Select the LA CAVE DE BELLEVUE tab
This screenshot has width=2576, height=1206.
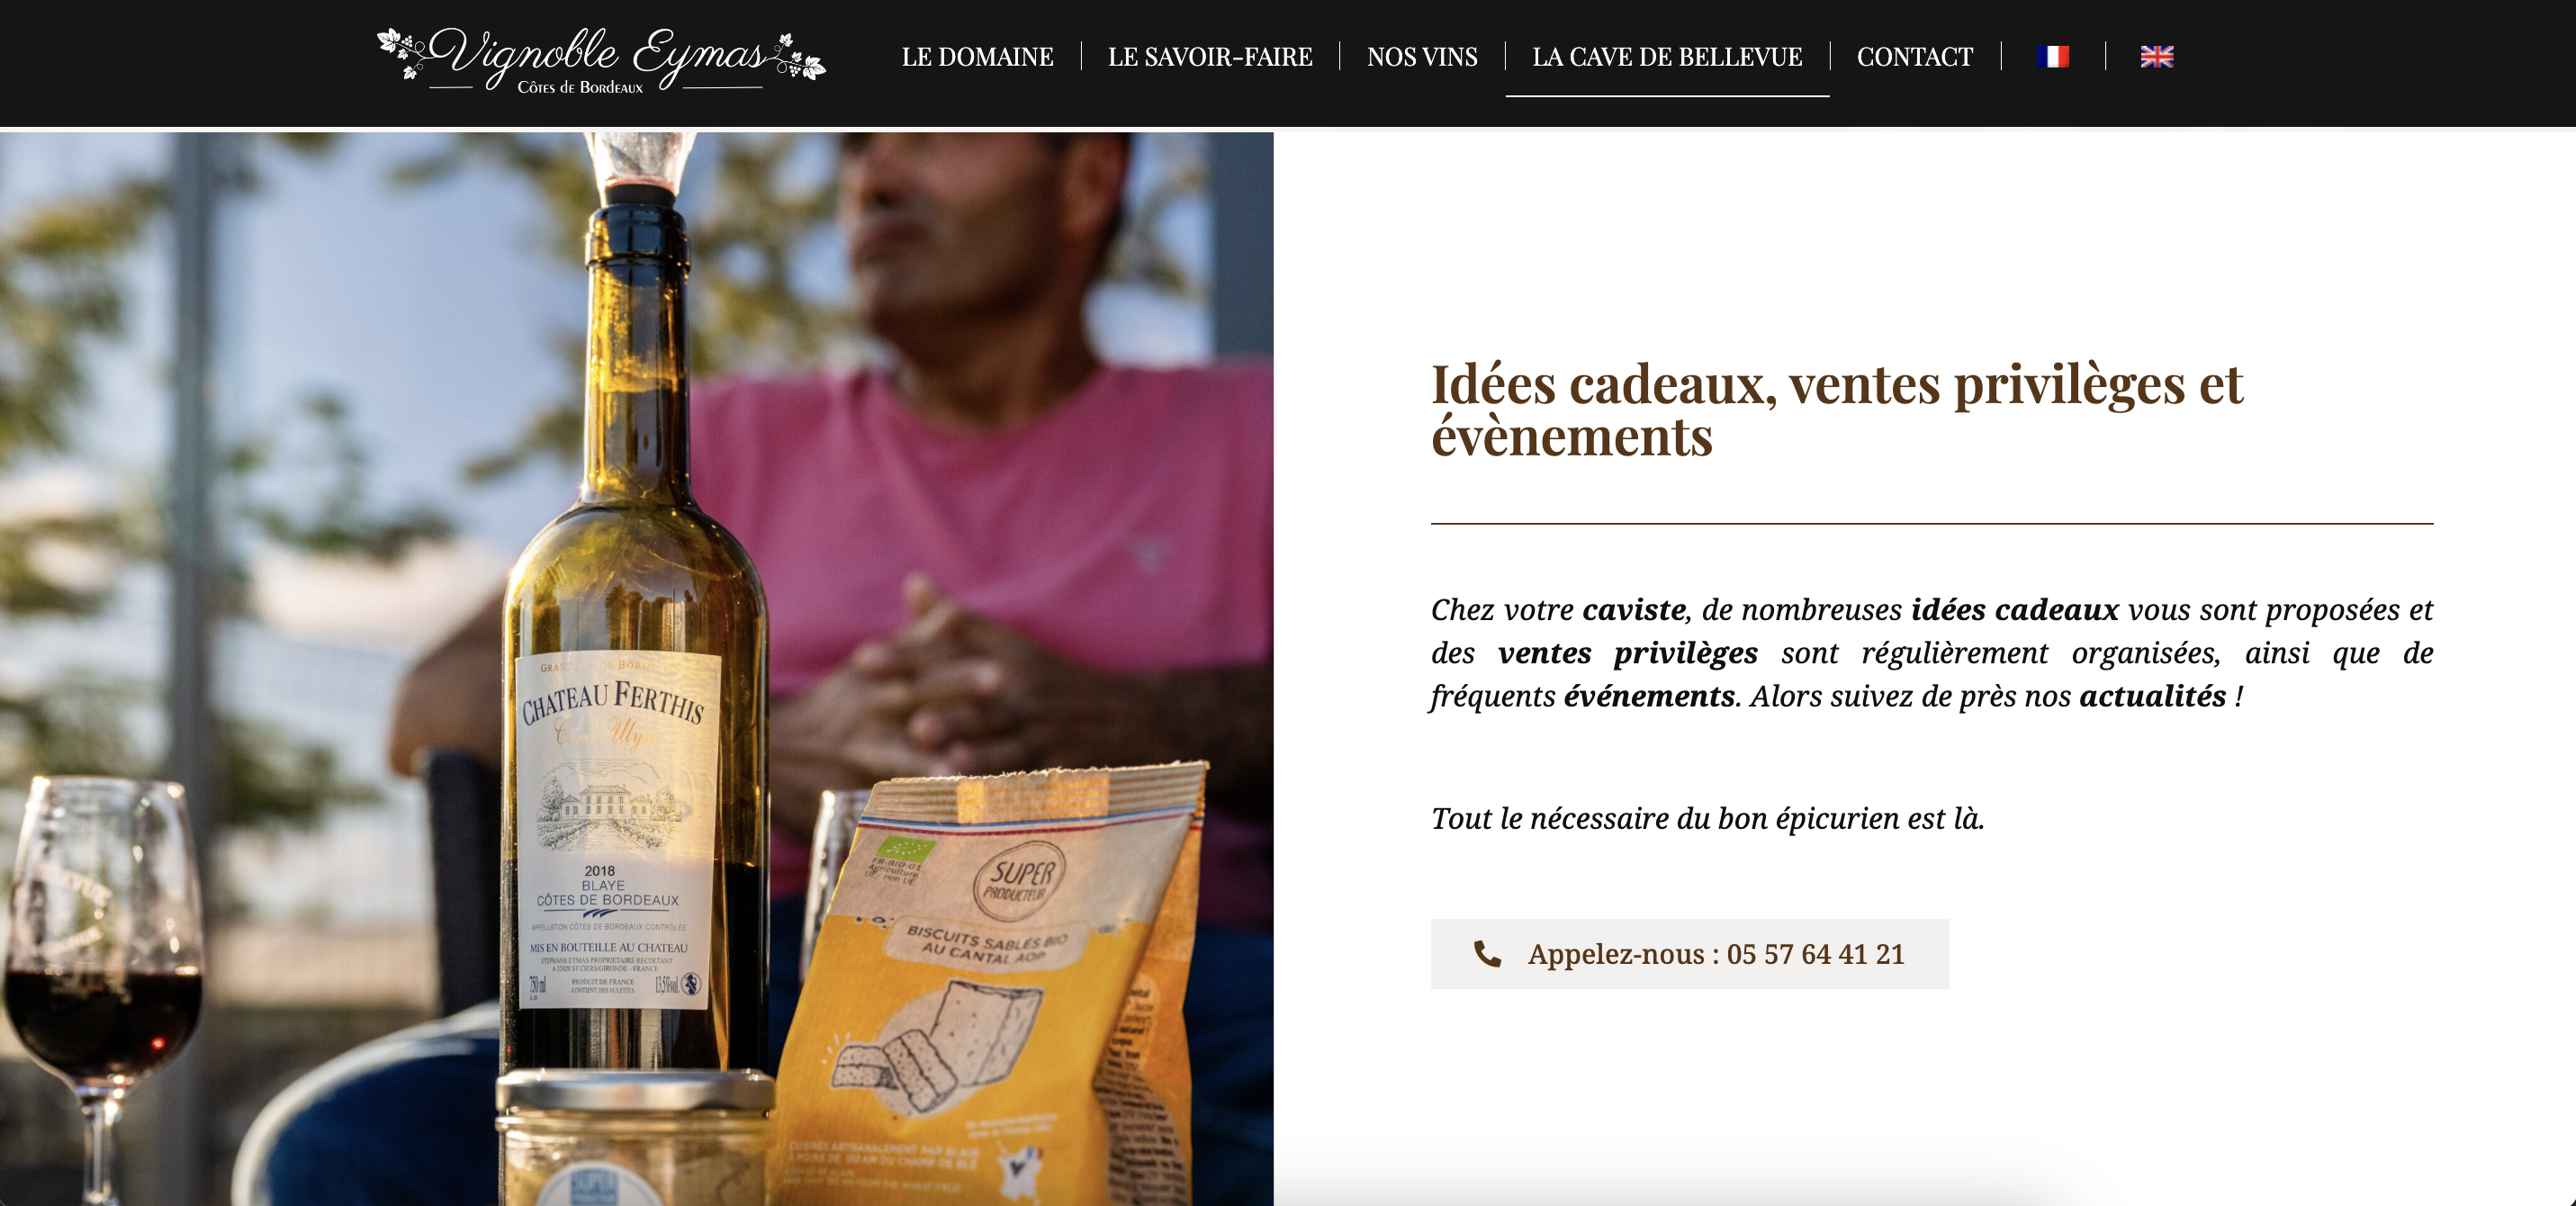[1667, 57]
